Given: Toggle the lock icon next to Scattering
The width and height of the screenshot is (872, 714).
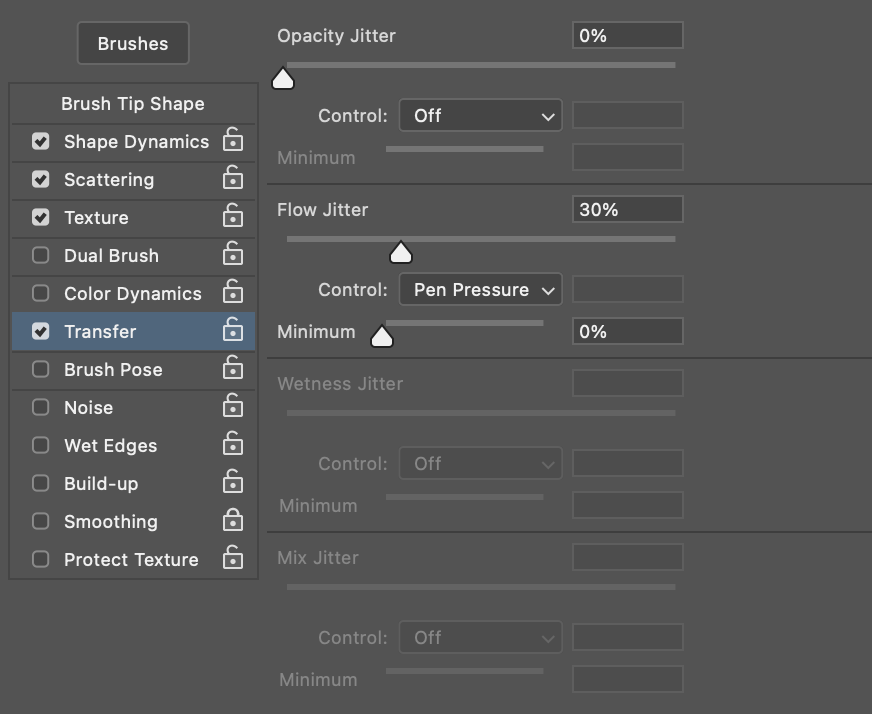Looking at the screenshot, I should click(233, 177).
